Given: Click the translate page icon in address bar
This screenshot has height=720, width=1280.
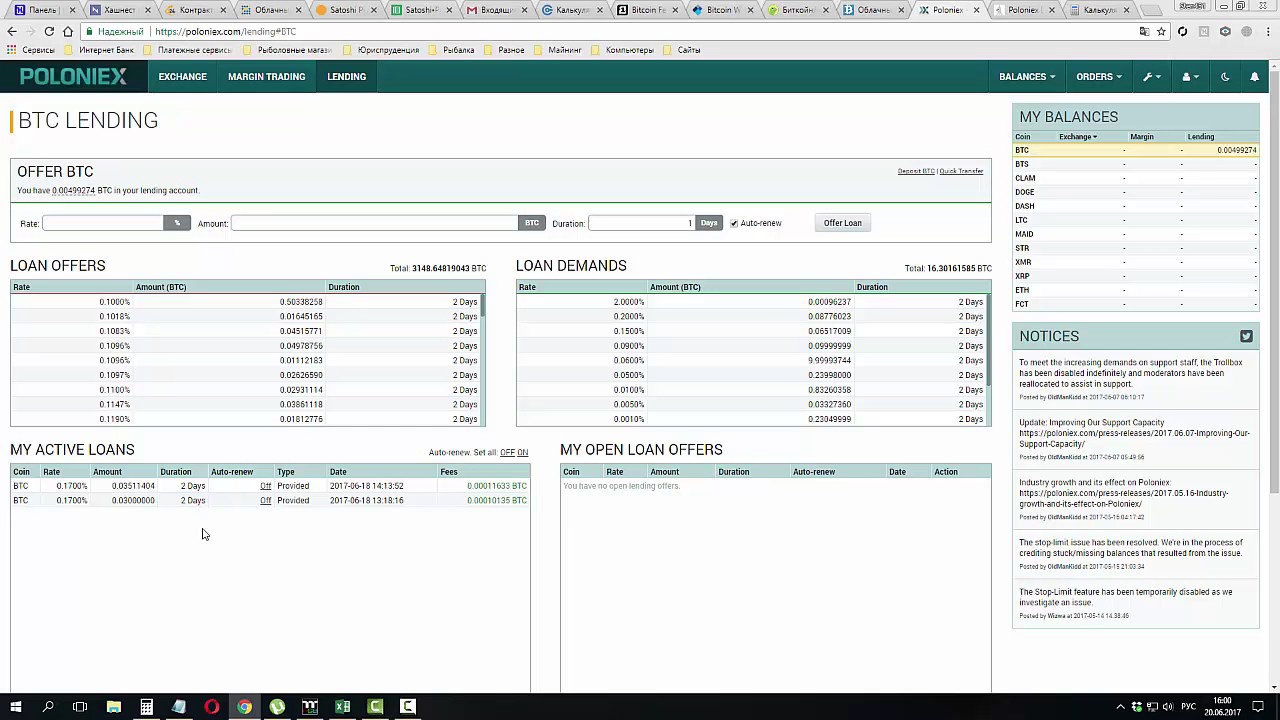Looking at the screenshot, I should tap(1144, 31).
